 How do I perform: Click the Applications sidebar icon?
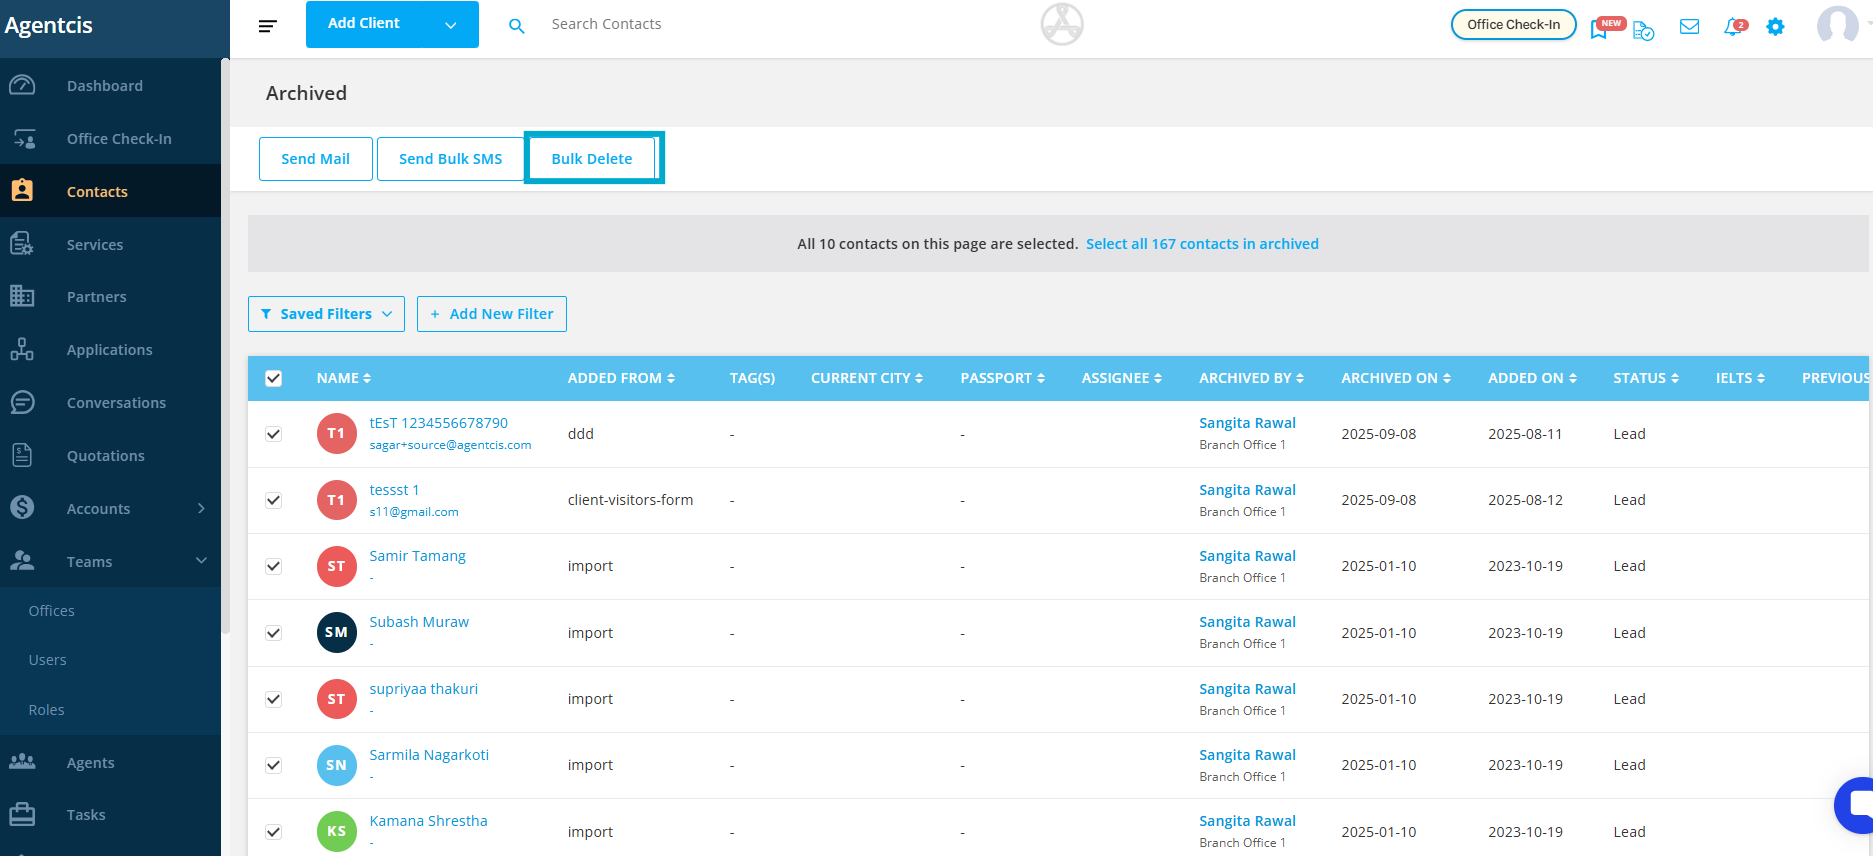pos(22,349)
